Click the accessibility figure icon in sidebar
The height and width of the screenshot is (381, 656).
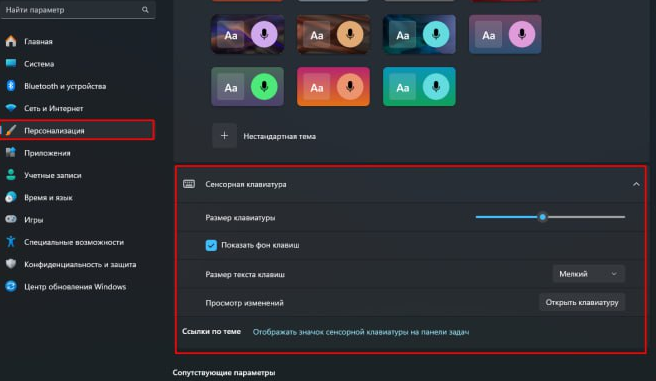(x=11, y=242)
